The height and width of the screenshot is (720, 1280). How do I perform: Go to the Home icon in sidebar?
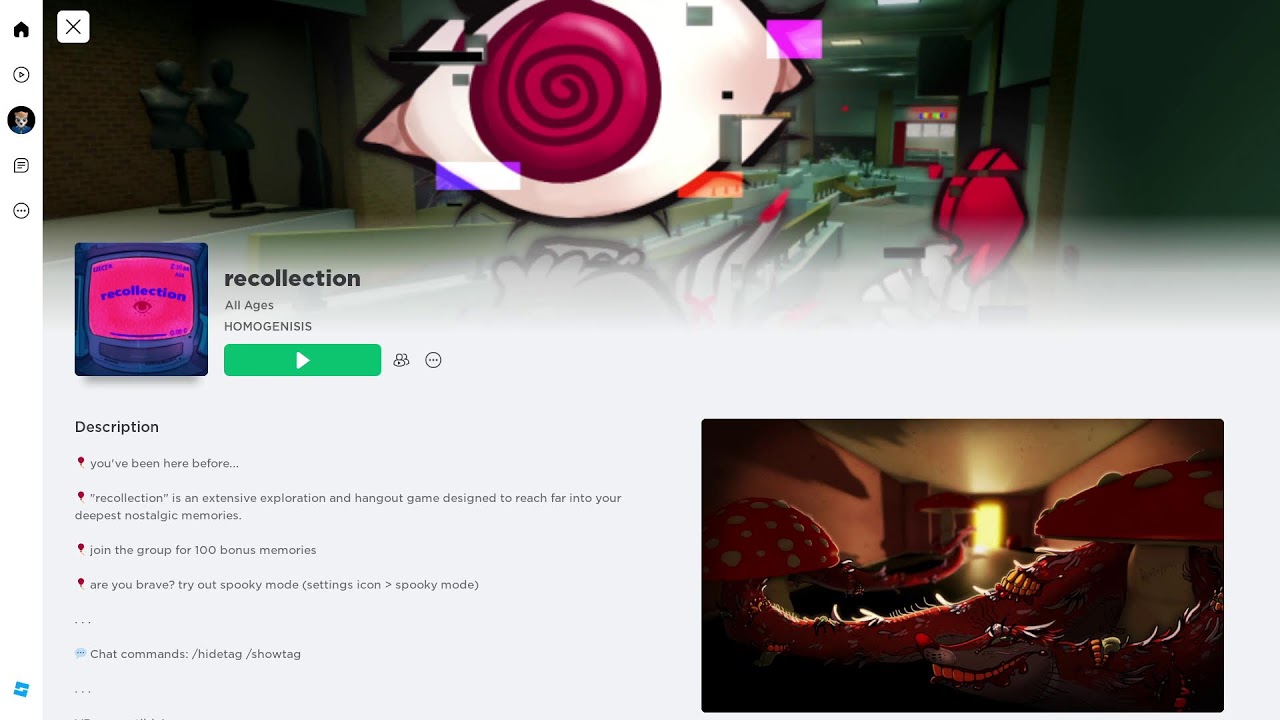click(21, 30)
